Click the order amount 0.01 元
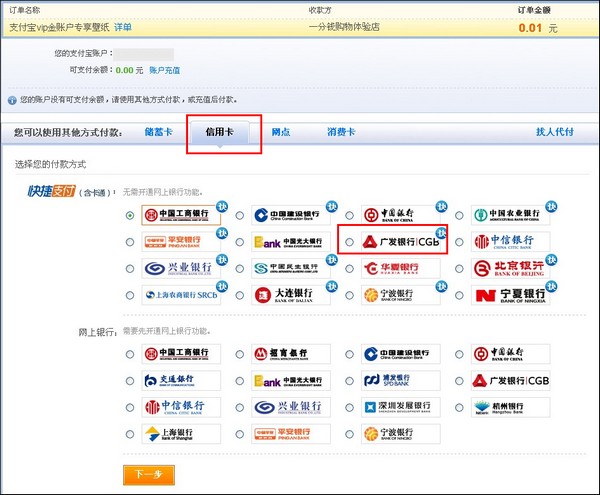600x495 pixels. (x=538, y=28)
